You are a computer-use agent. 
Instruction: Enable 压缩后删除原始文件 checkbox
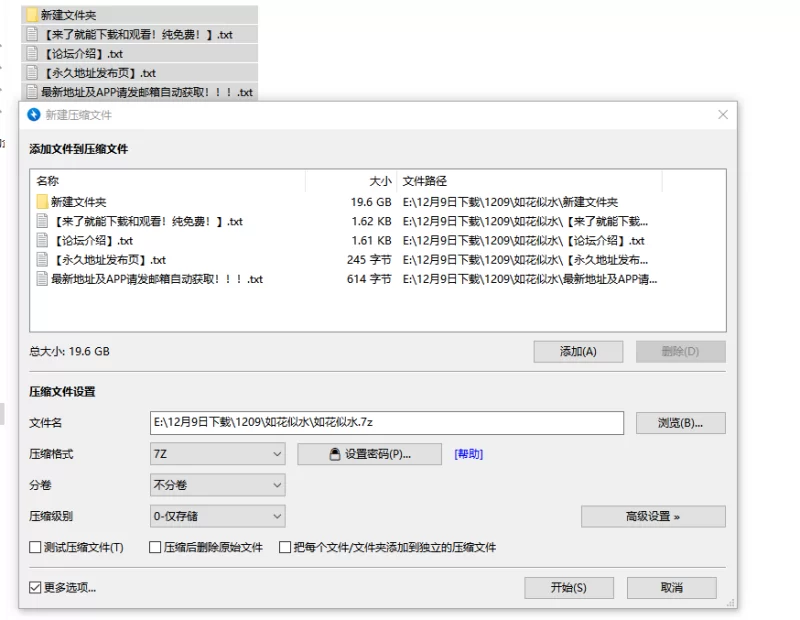click(x=155, y=548)
